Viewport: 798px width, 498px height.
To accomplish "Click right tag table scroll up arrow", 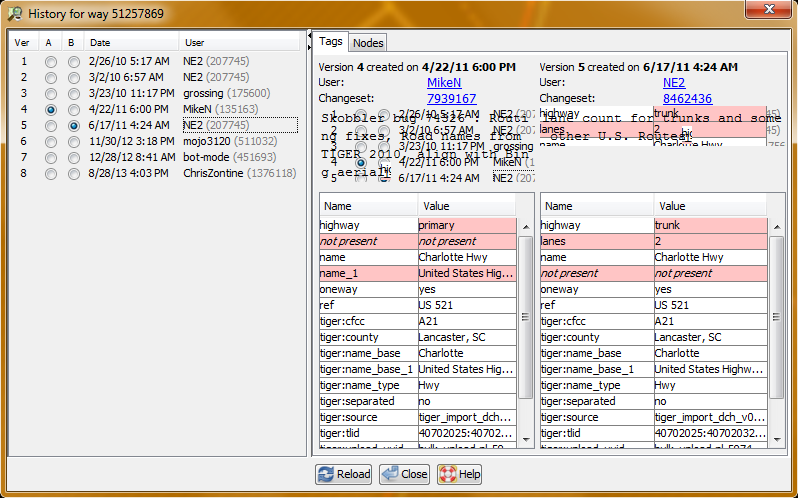I will point(777,226).
